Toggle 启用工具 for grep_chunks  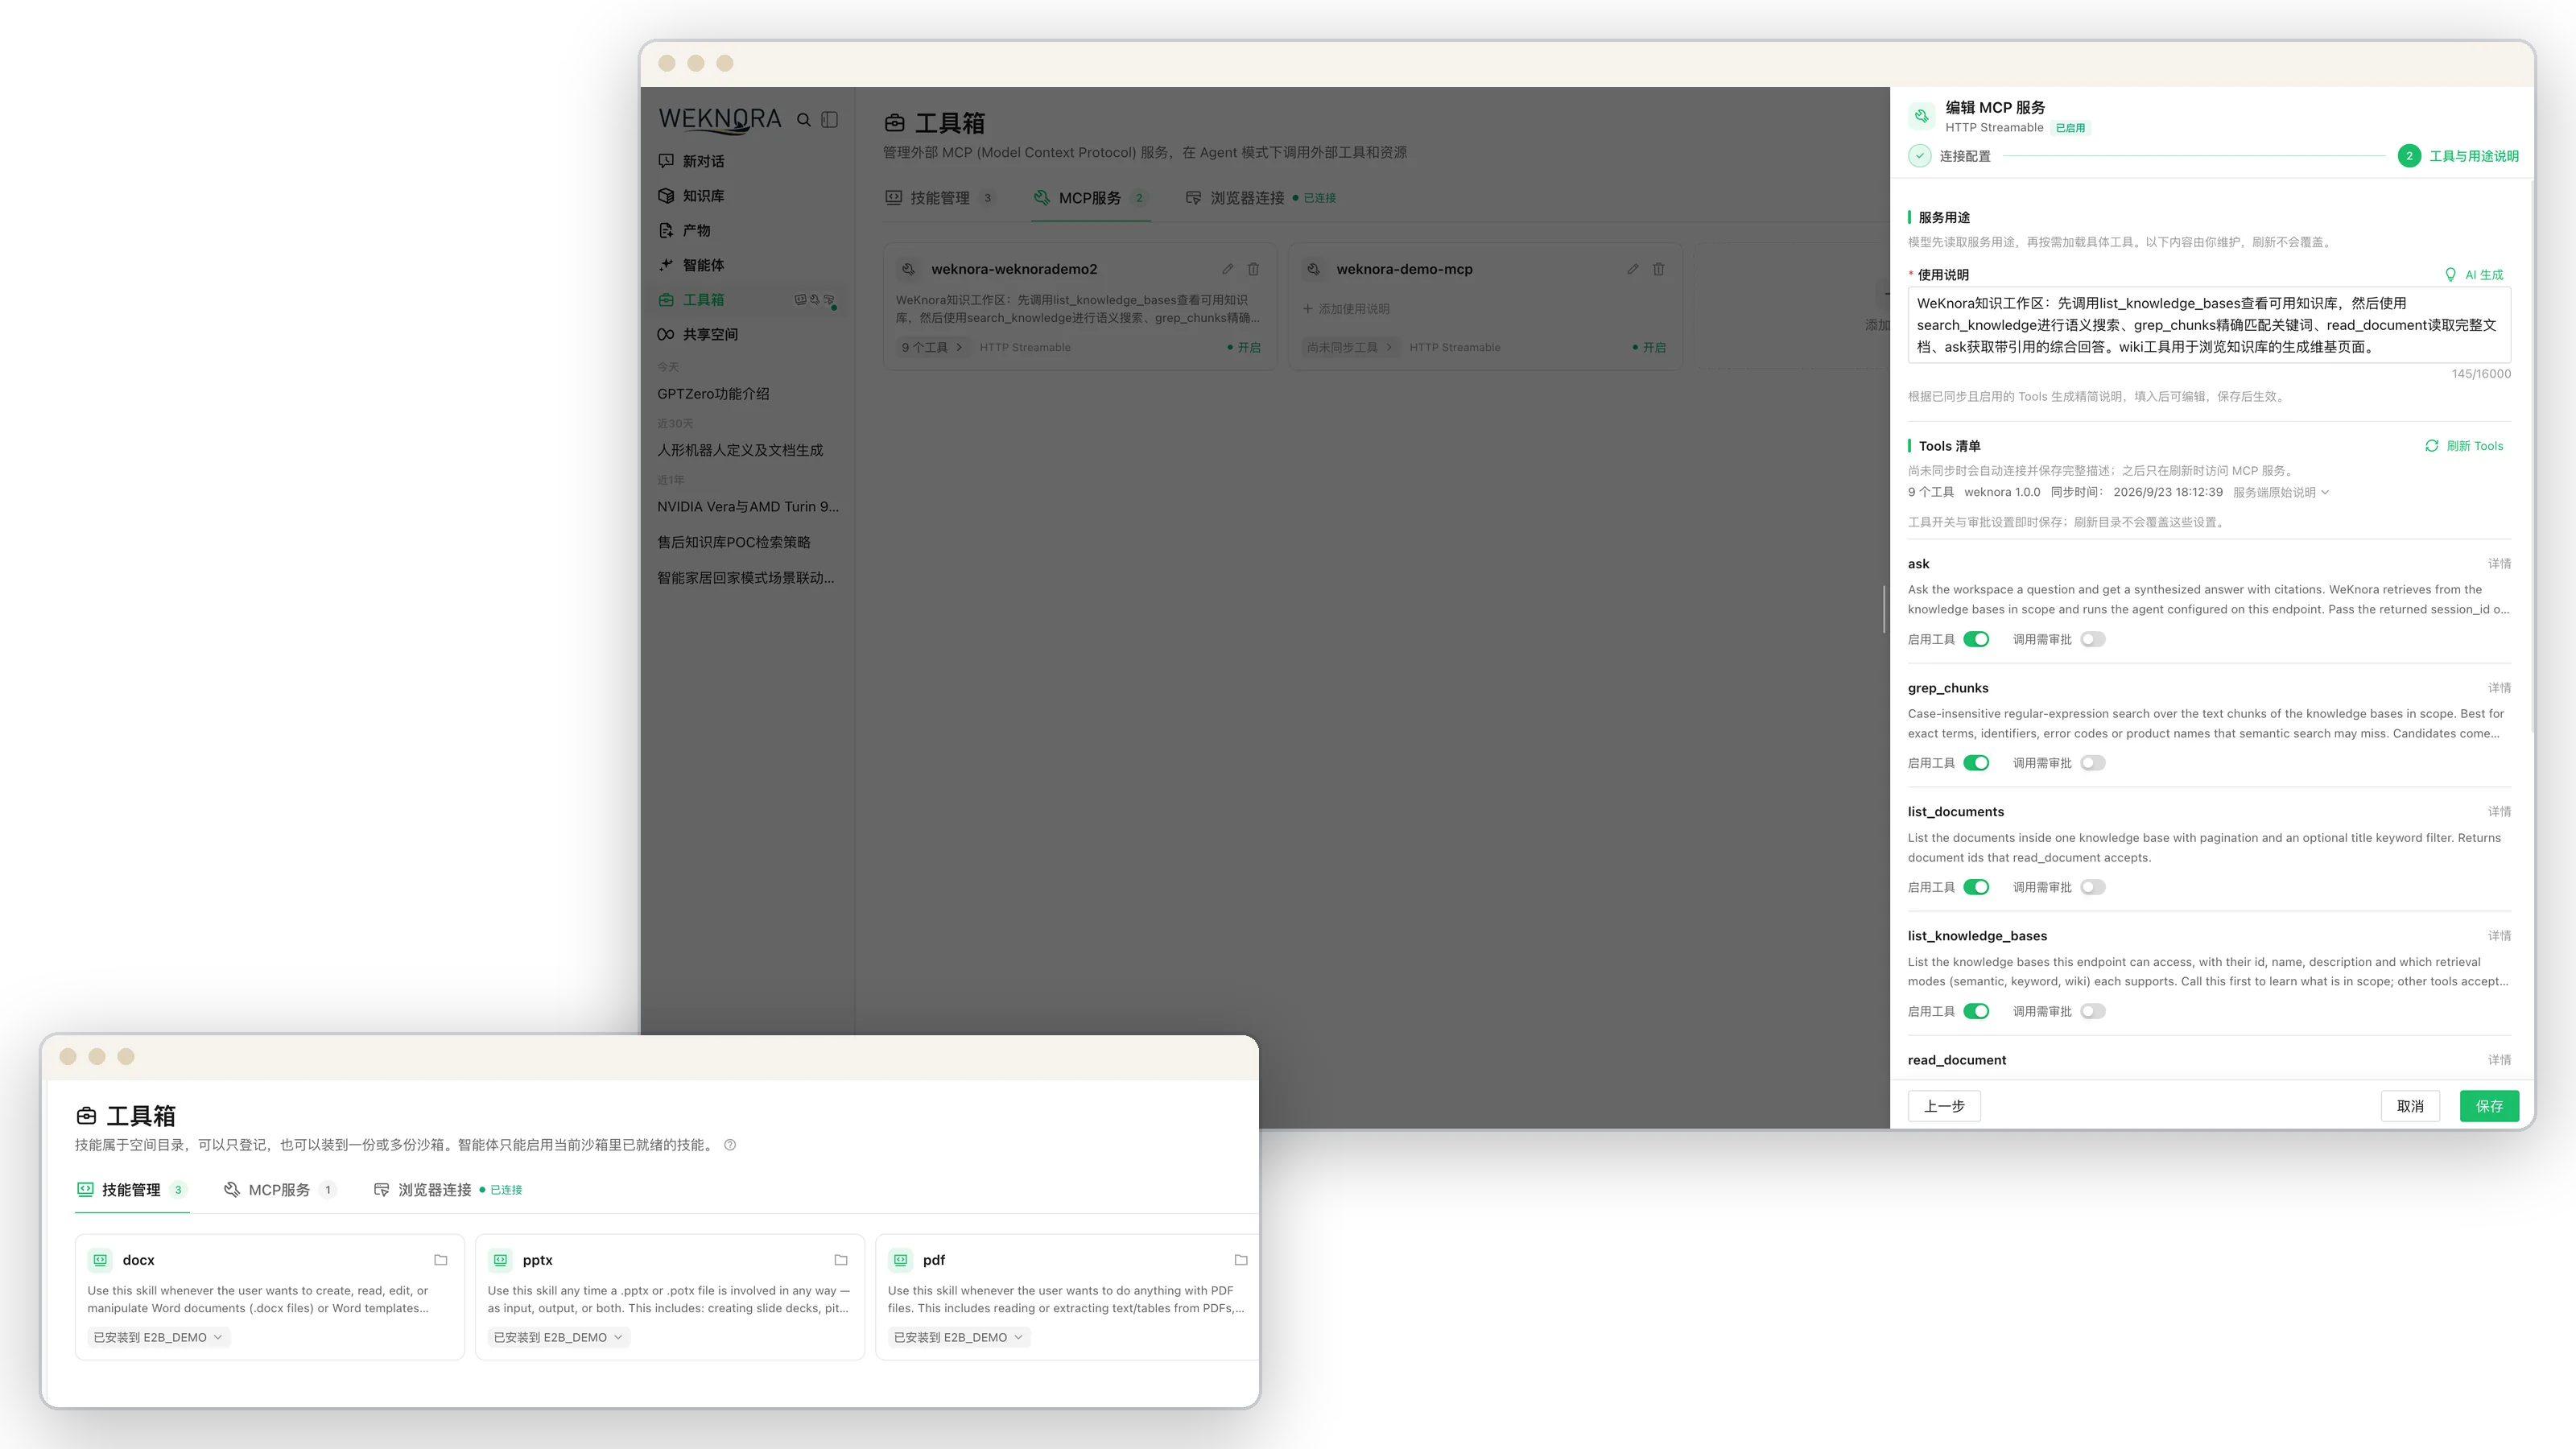tap(1976, 763)
